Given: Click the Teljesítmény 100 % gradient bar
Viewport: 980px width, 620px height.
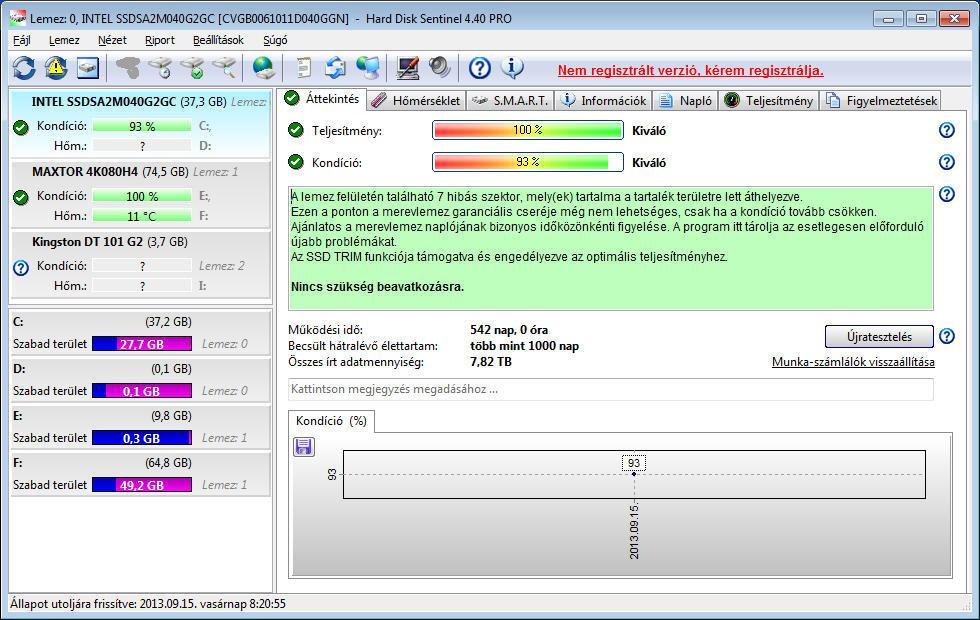Looking at the screenshot, I should tap(528, 130).
